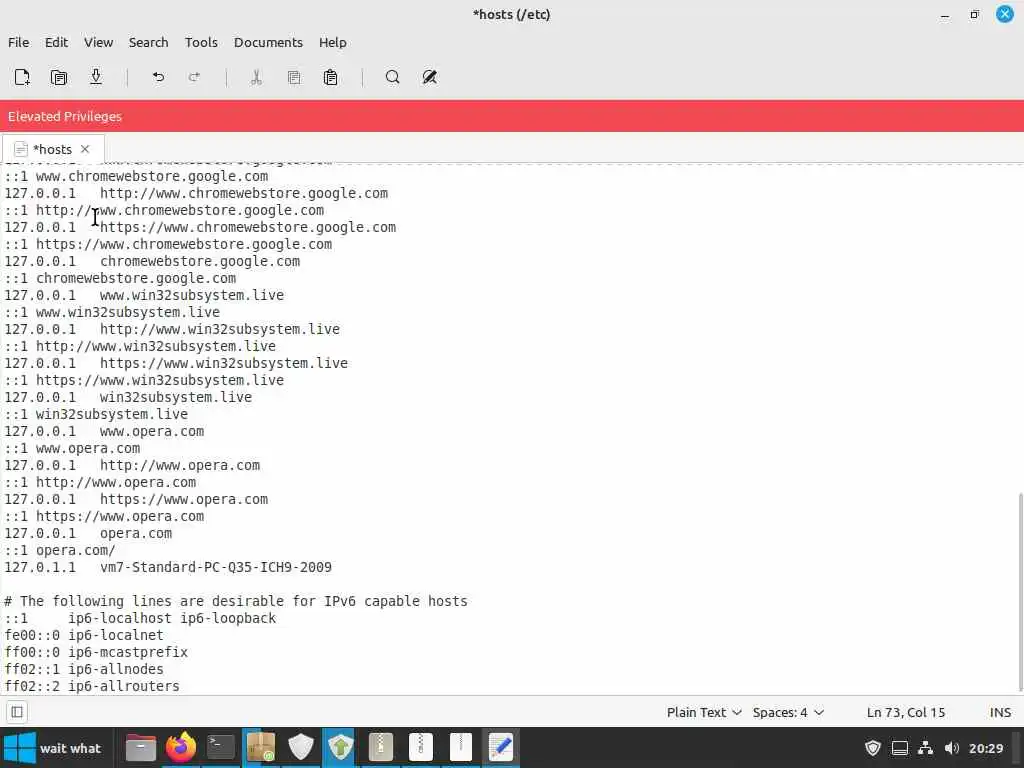The height and width of the screenshot is (768, 1024).
Task: Expand the Spaces: 4 tab width dropdown
Action: (788, 712)
